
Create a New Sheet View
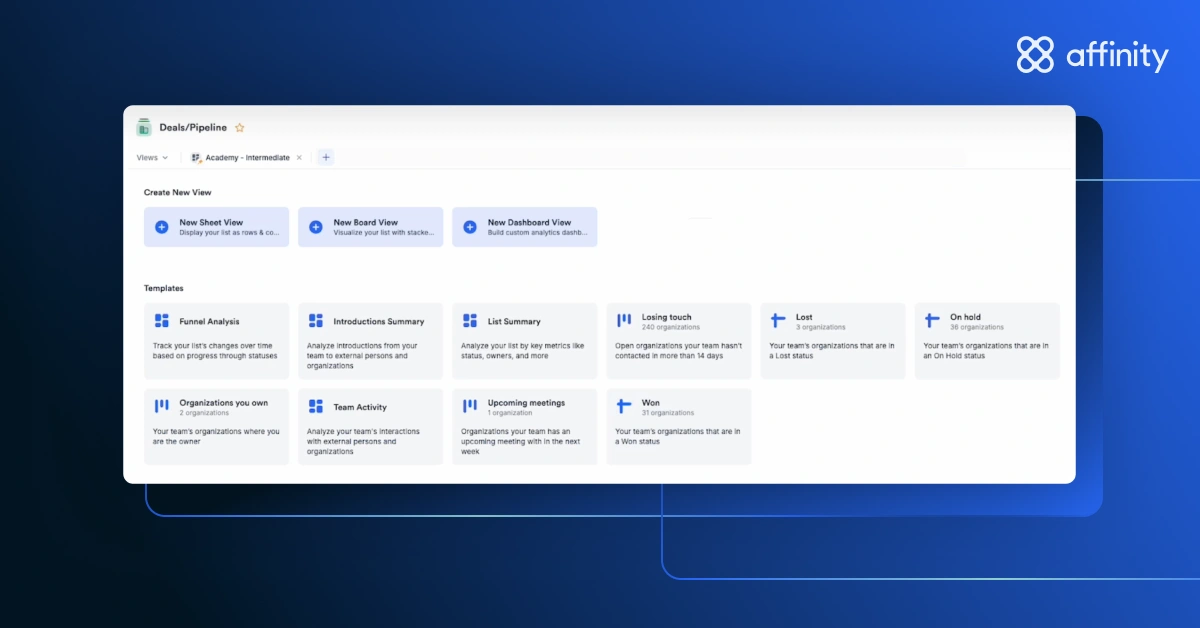[x=216, y=227]
